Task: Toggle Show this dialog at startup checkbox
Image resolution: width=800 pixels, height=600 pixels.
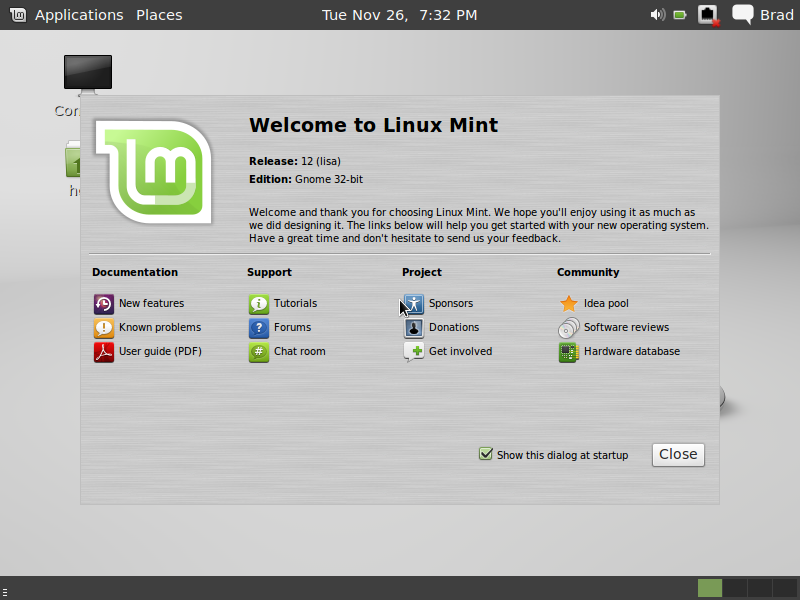Action: (x=486, y=454)
